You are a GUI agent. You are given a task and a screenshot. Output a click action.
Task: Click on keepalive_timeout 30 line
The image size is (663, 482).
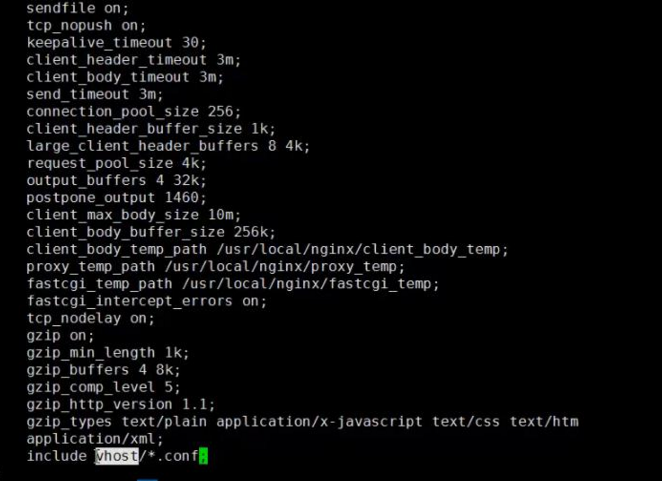click(117, 42)
